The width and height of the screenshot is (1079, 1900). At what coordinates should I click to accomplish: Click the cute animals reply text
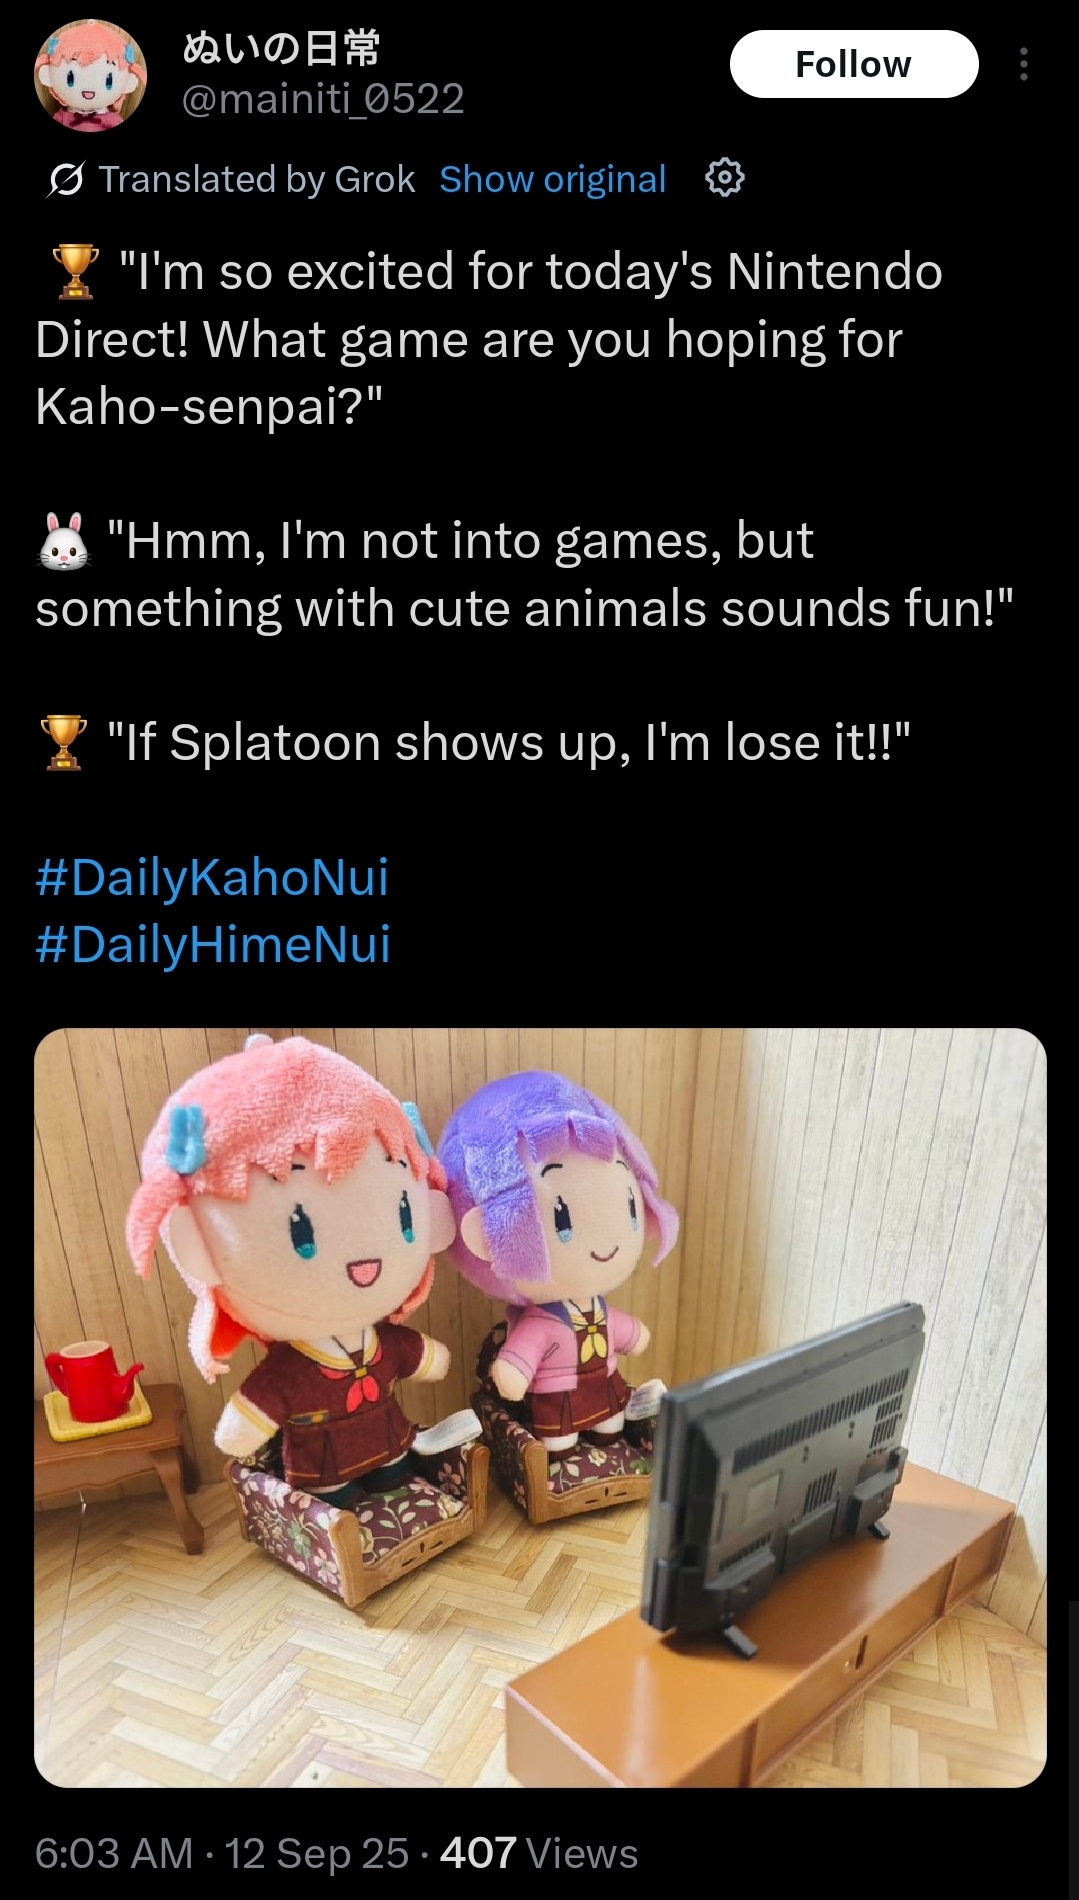(x=525, y=574)
